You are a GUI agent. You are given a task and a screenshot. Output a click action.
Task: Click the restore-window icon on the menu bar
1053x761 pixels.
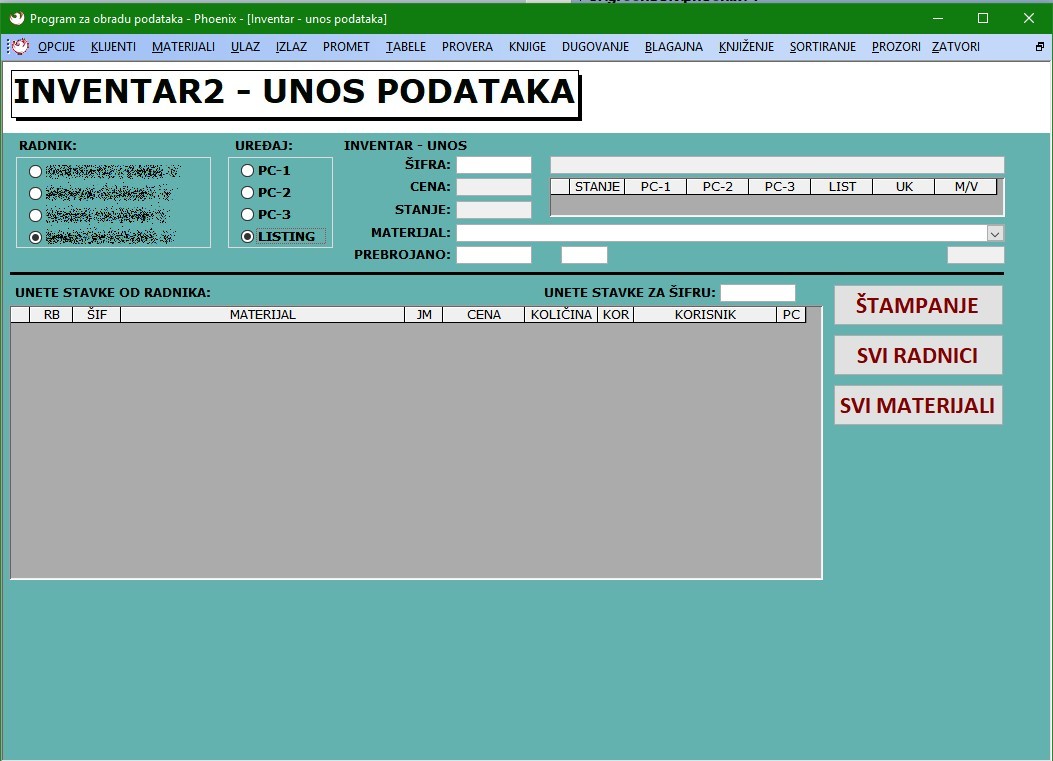click(1039, 47)
